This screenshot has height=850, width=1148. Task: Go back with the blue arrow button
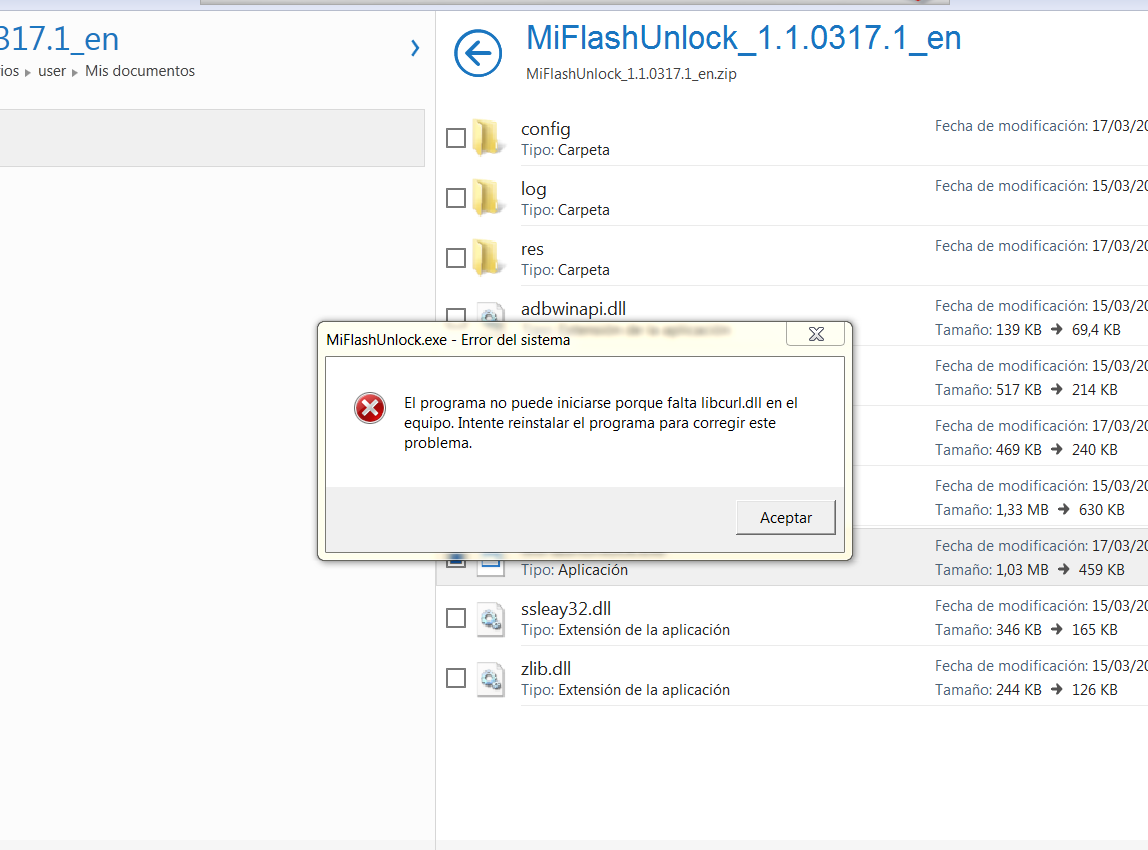coord(478,53)
